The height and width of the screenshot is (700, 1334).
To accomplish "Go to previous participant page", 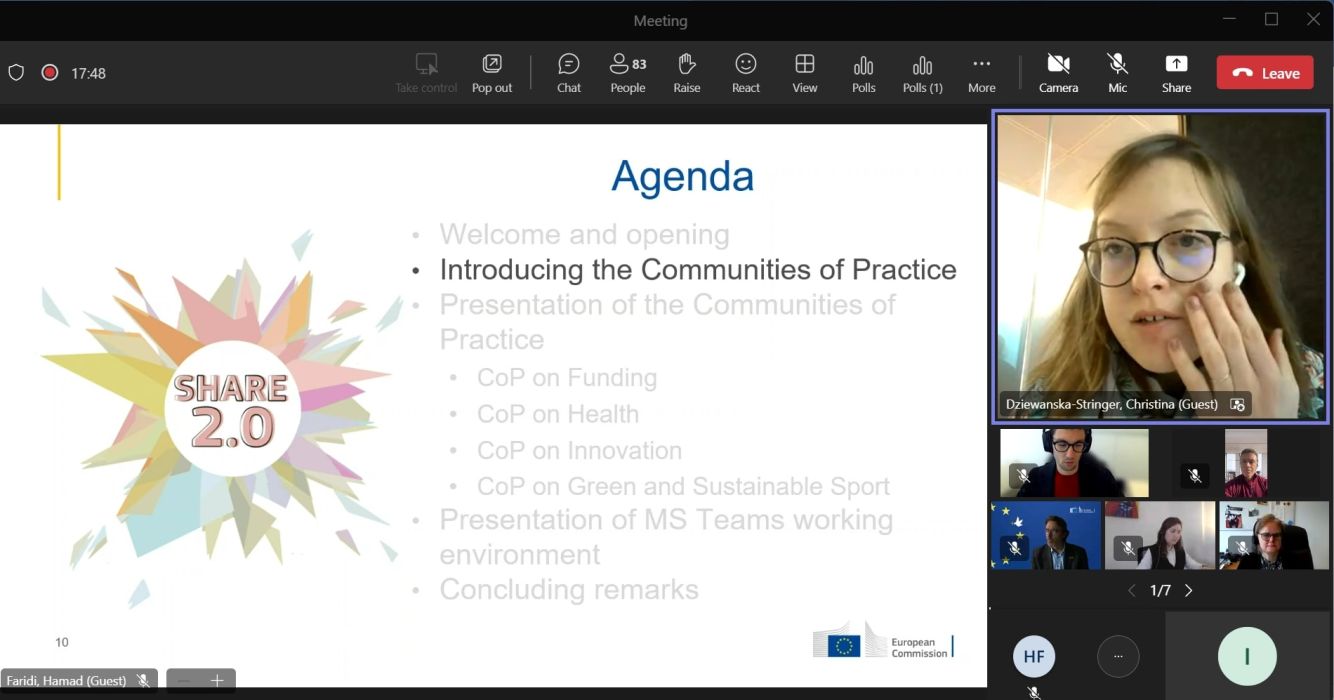I will coord(1131,591).
